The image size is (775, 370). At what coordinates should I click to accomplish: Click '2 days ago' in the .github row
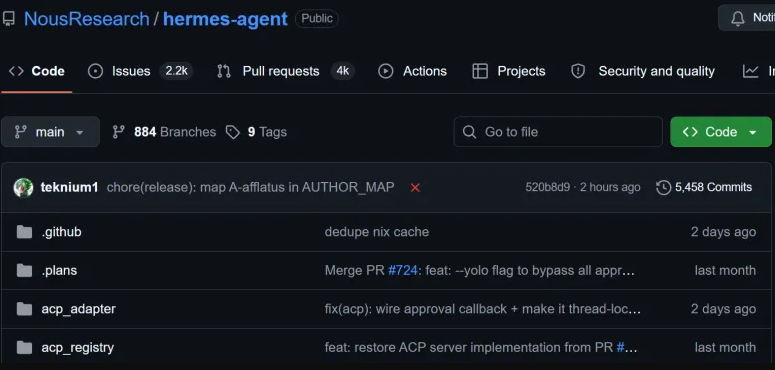point(724,232)
